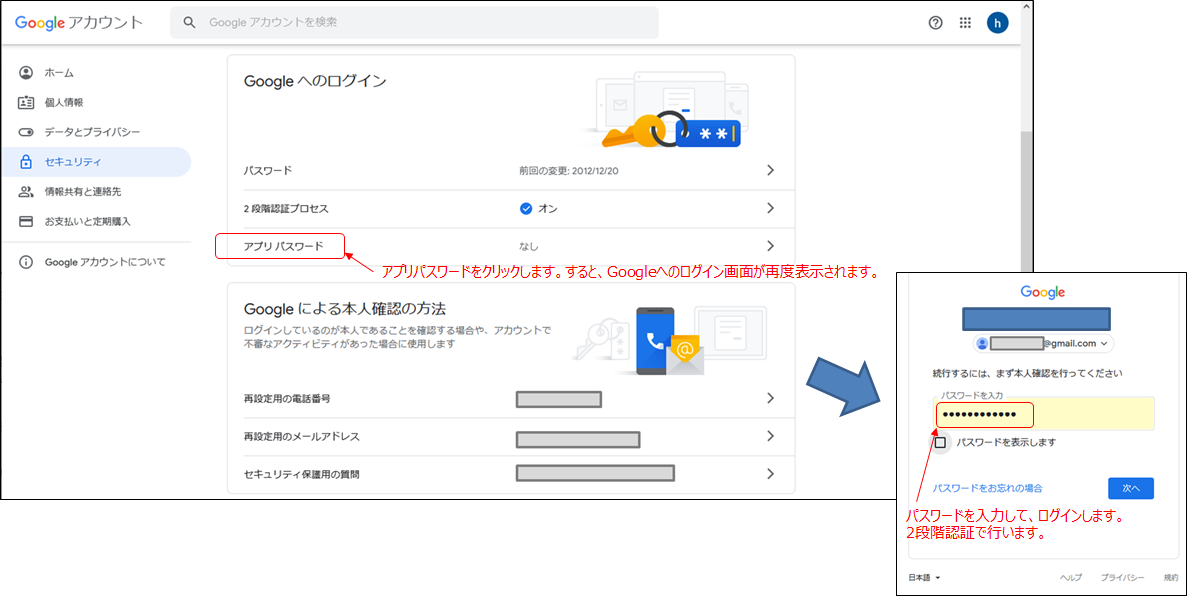Screen dimensions: 1187x596
Task: Click the password input field
Action: pos(1044,414)
